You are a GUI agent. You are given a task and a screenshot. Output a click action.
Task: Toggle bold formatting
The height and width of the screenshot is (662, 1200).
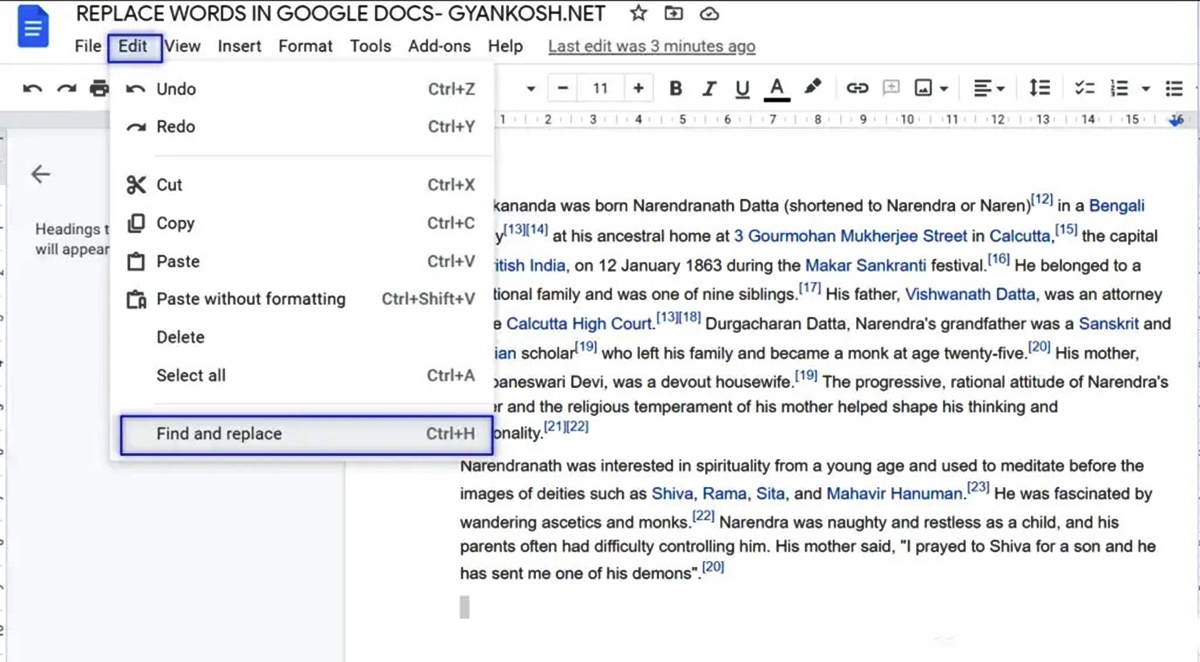click(676, 88)
